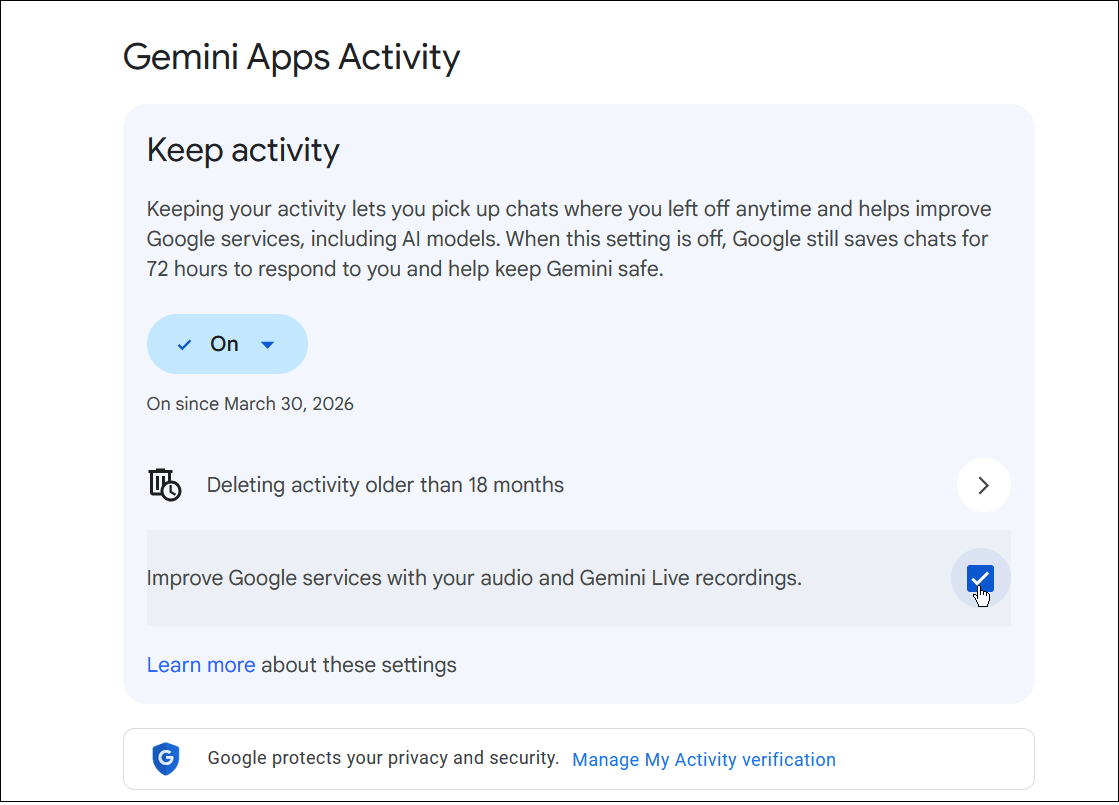Uncheck the audio and Gemini Live recordings checkbox

(980, 578)
